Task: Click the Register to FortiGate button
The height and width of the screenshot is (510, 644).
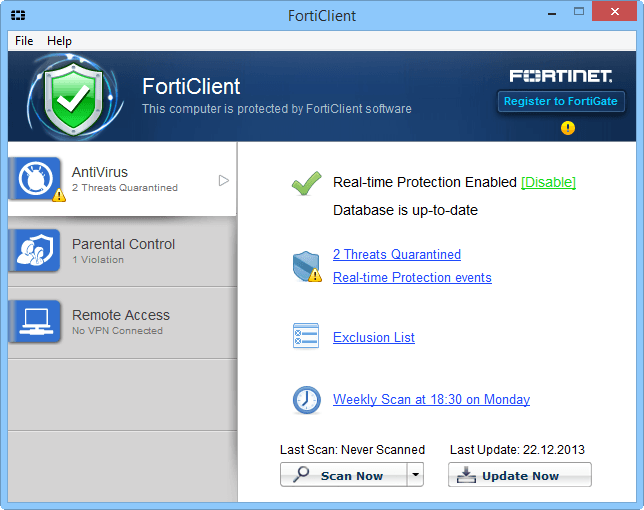Action: click(x=561, y=101)
